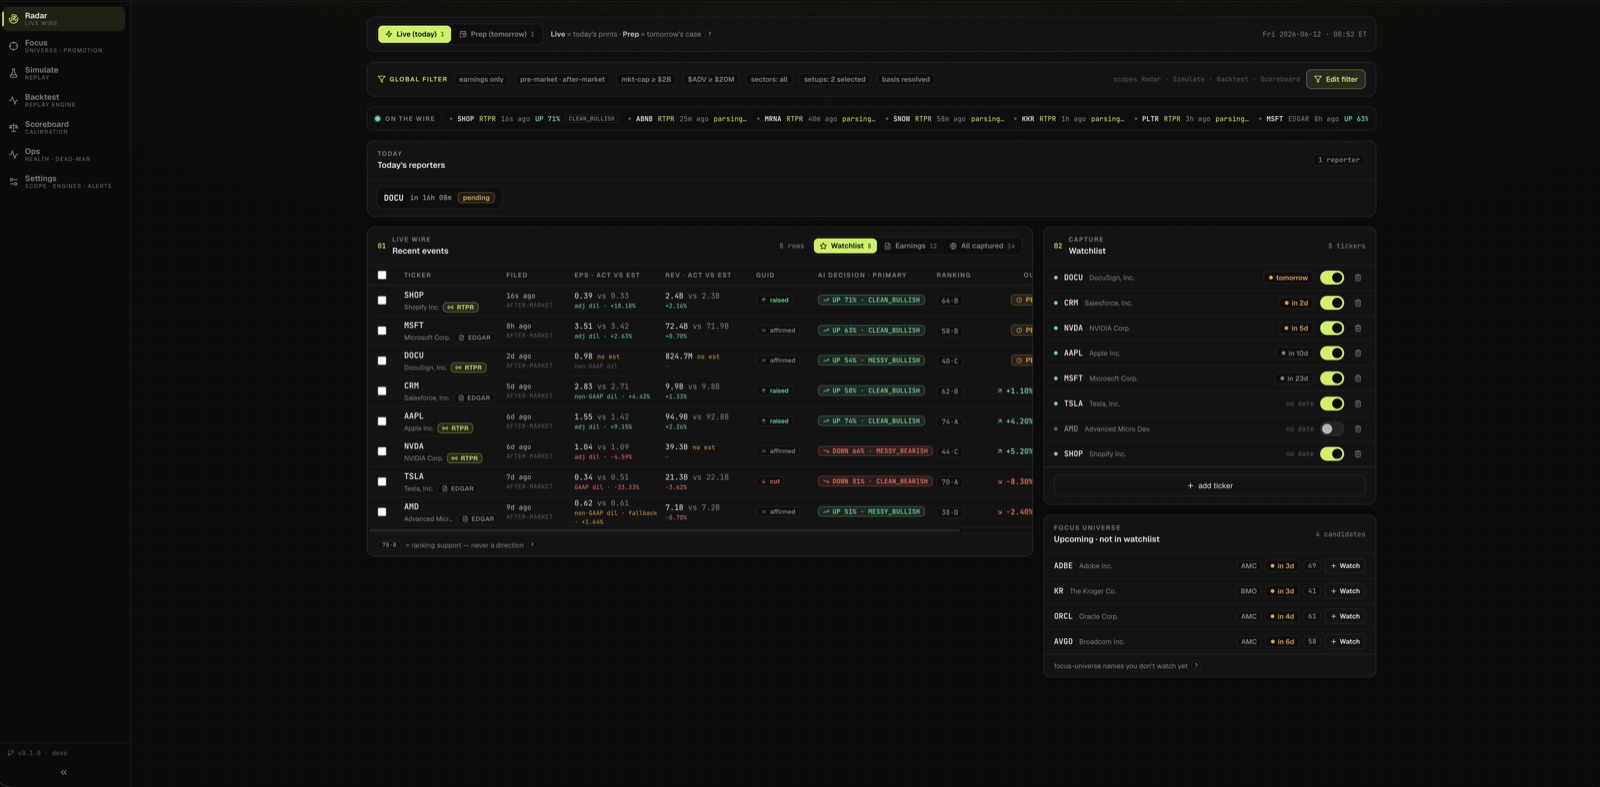The image size is (1600, 787).
Task: Click the SHOP item on the wire ticker
Action: 535,119
